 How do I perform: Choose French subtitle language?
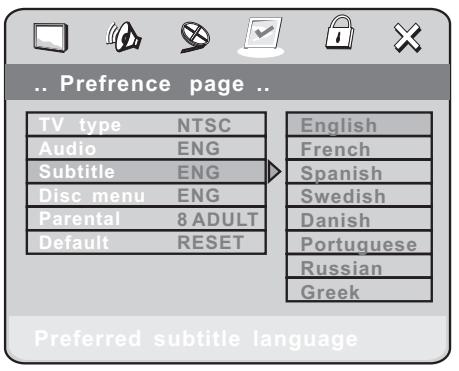point(359,148)
